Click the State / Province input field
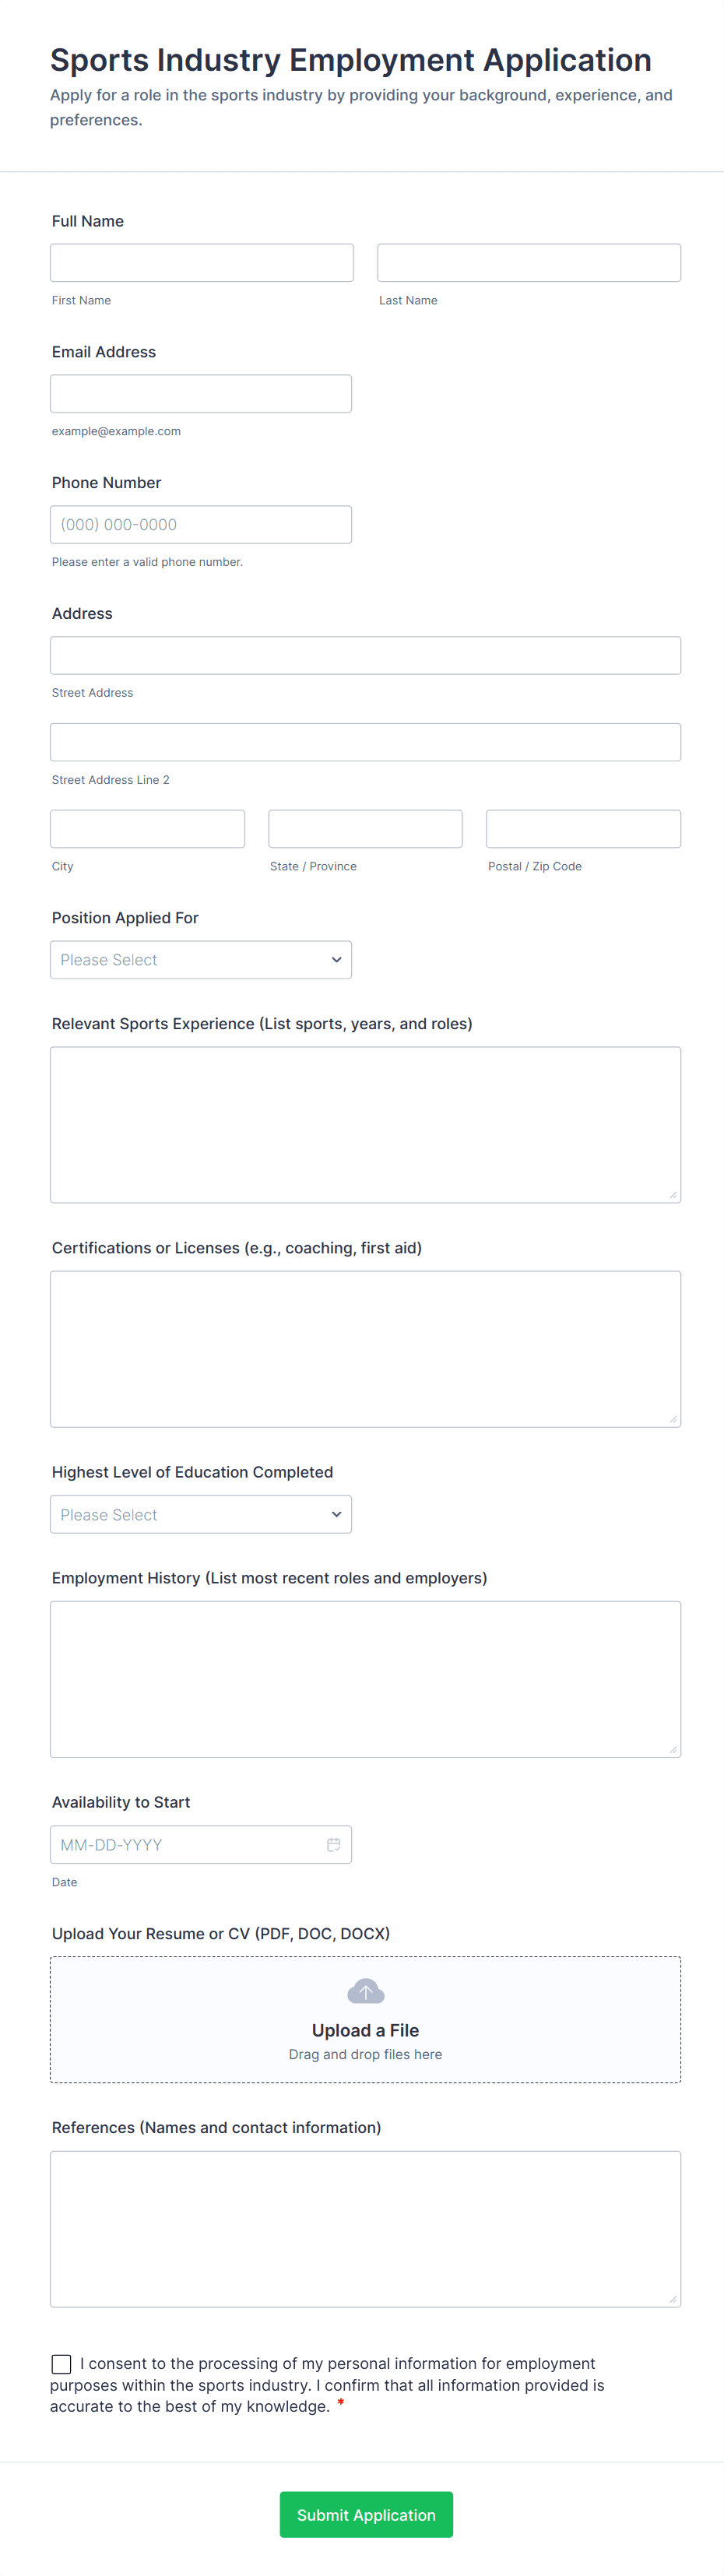Image resolution: width=724 pixels, height=2576 pixels. click(x=365, y=828)
